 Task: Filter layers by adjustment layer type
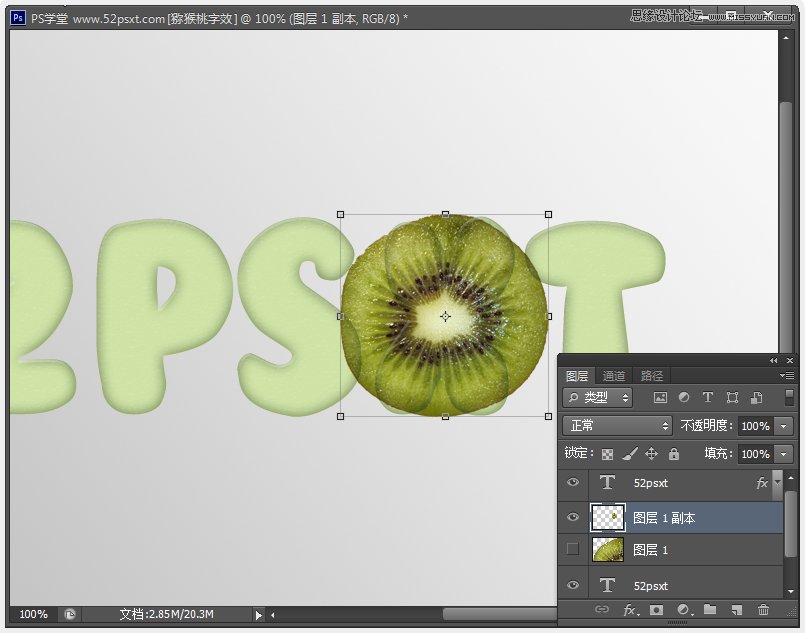[x=684, y=397]
